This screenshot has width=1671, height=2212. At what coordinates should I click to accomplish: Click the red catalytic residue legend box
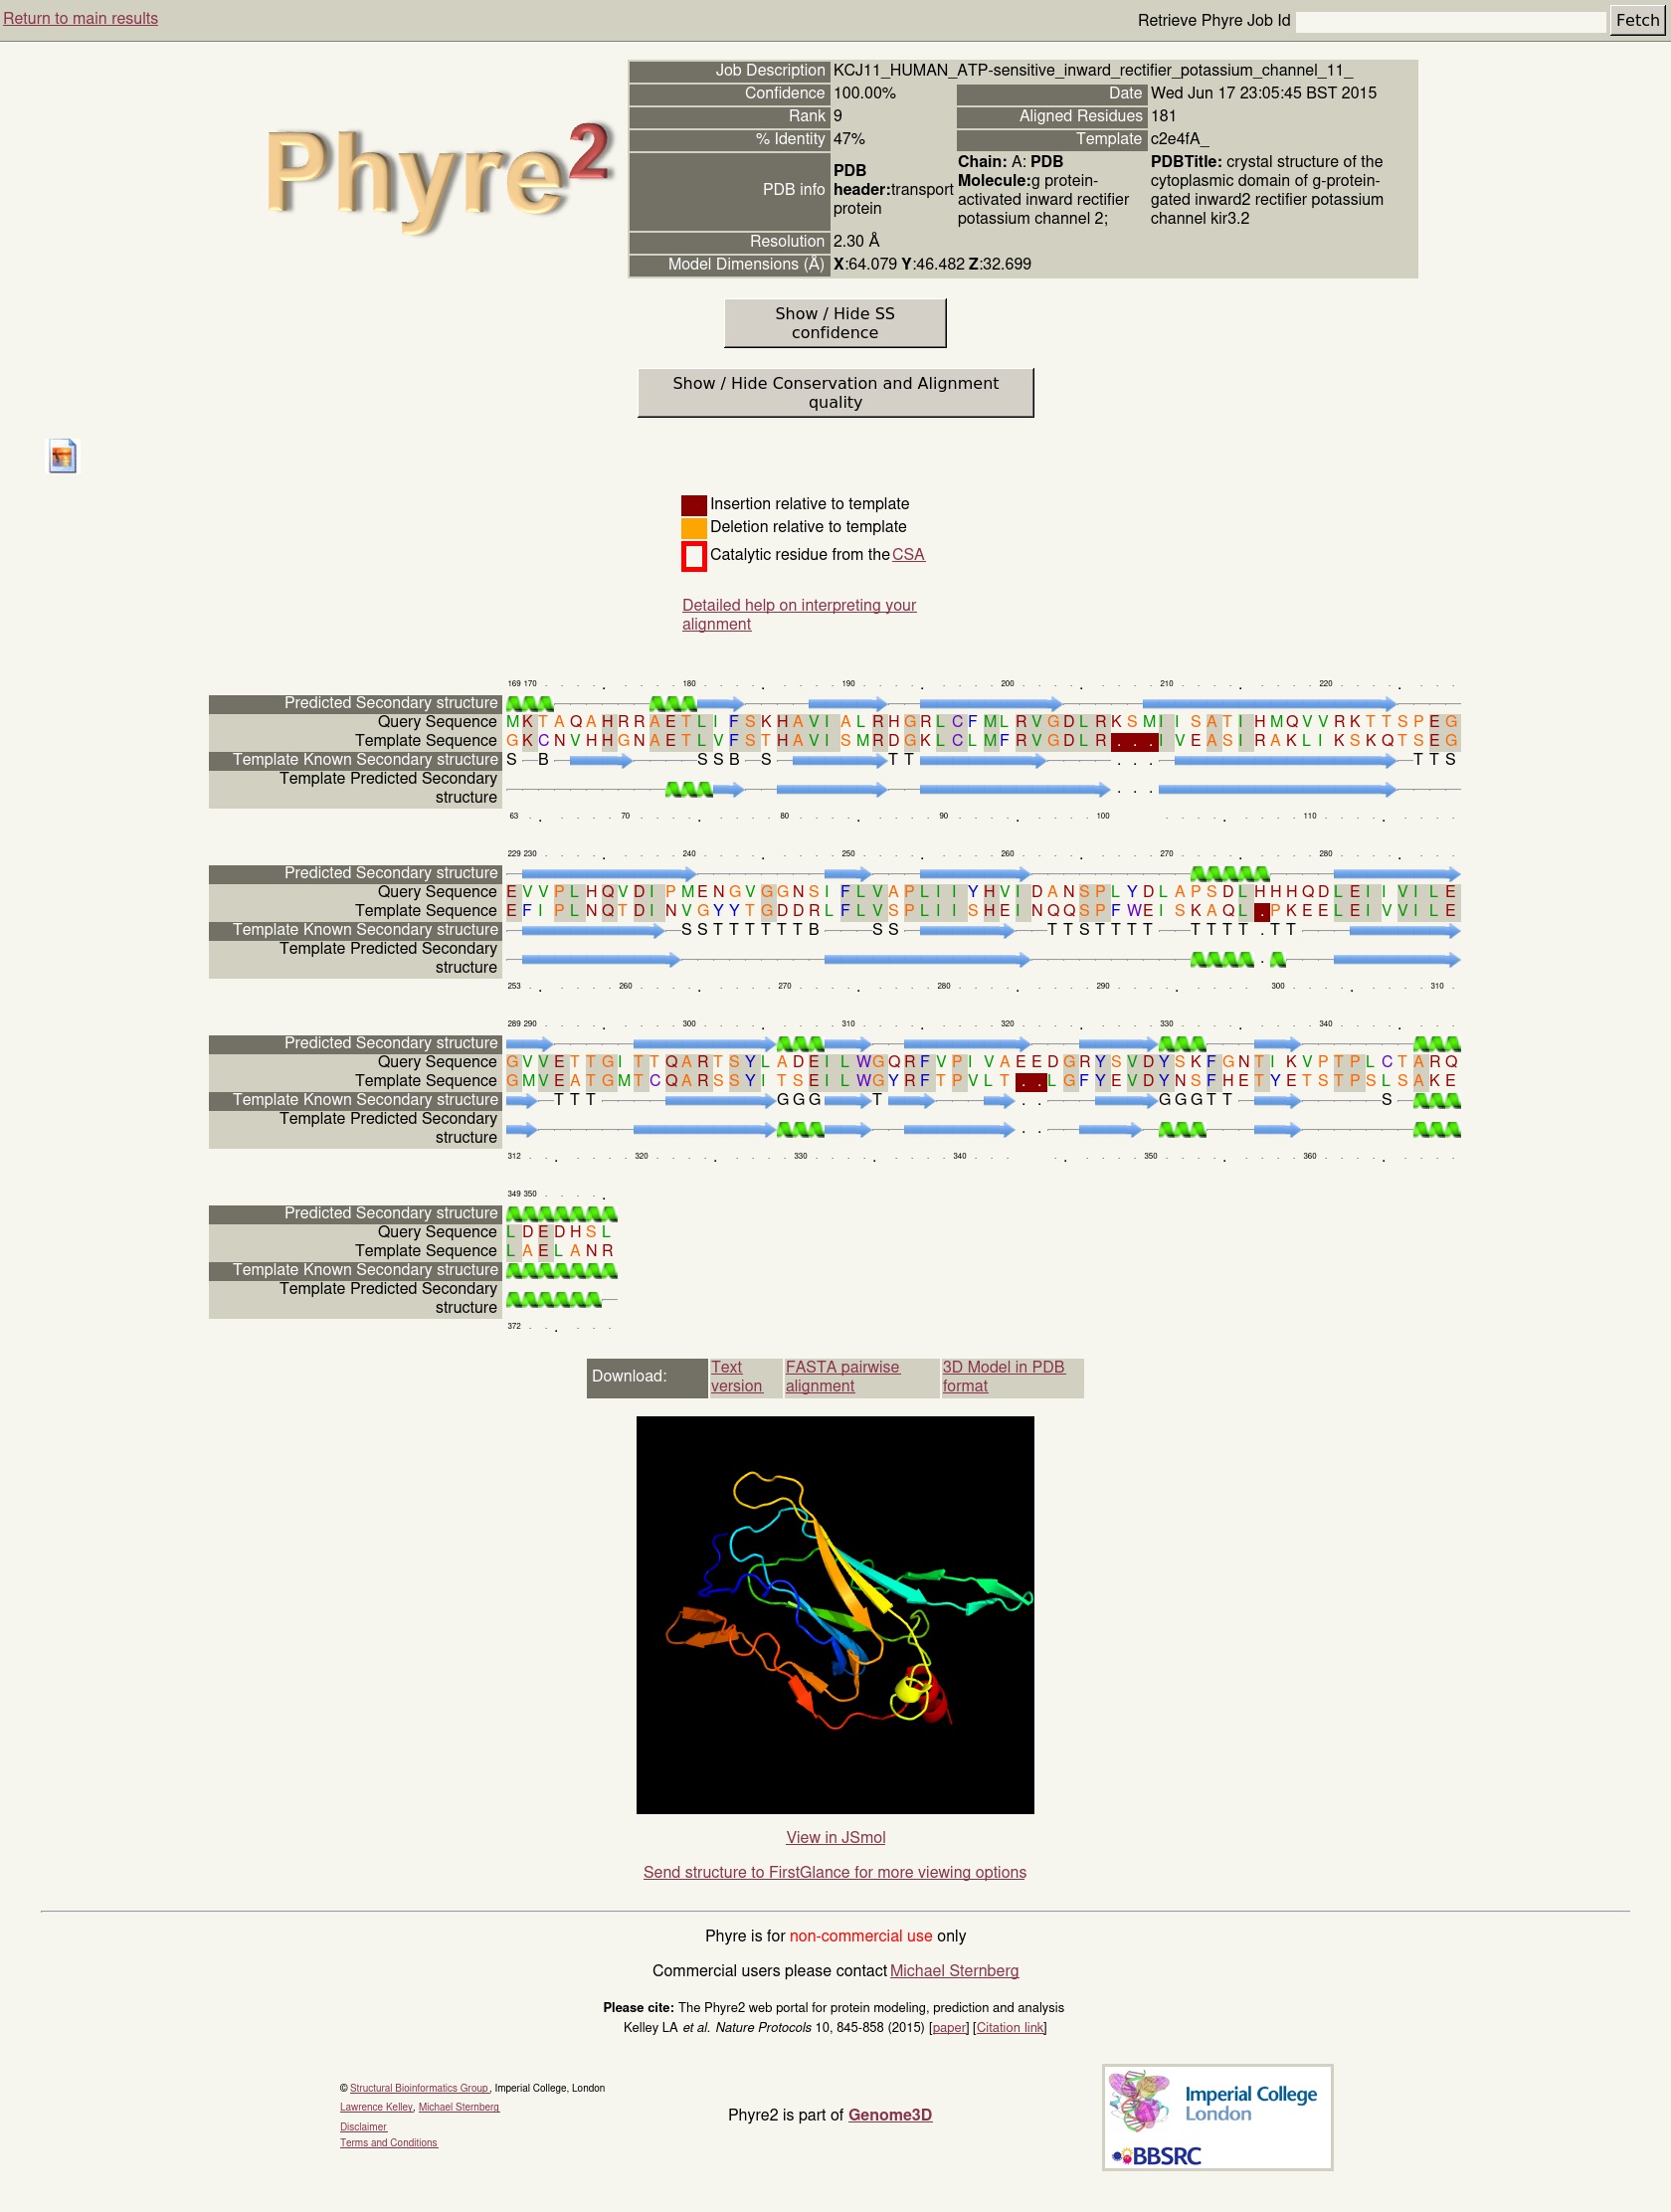click(x=693, y=556)
